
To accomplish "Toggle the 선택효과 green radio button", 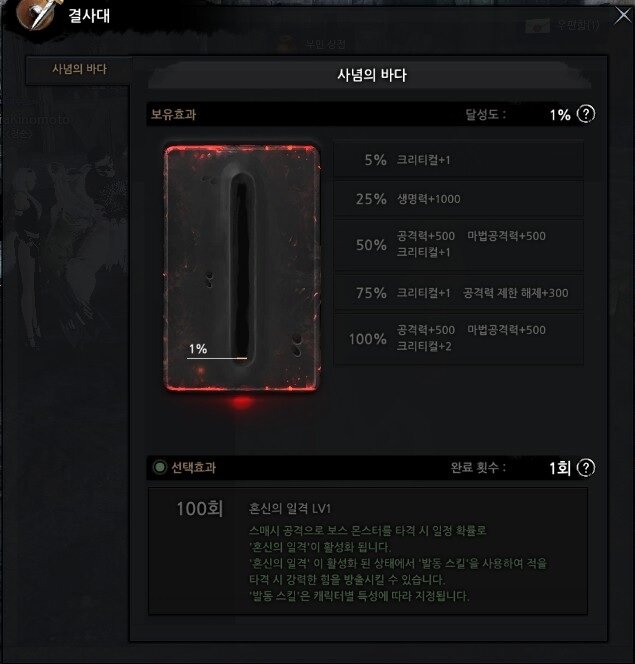I will 160,468.
